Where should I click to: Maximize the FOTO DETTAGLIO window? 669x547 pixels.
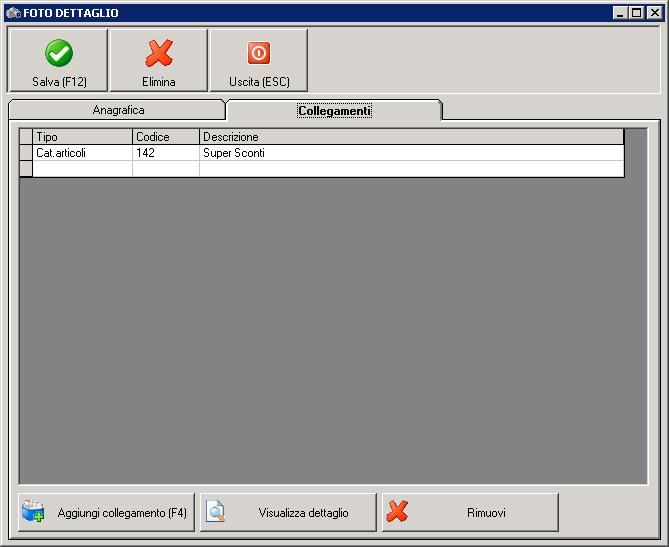pos(636,13)
